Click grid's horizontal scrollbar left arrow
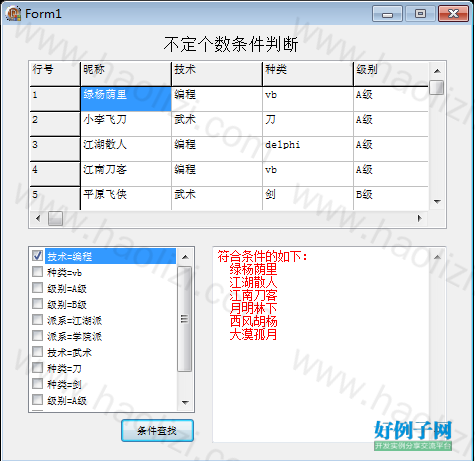 pos(38,218)
